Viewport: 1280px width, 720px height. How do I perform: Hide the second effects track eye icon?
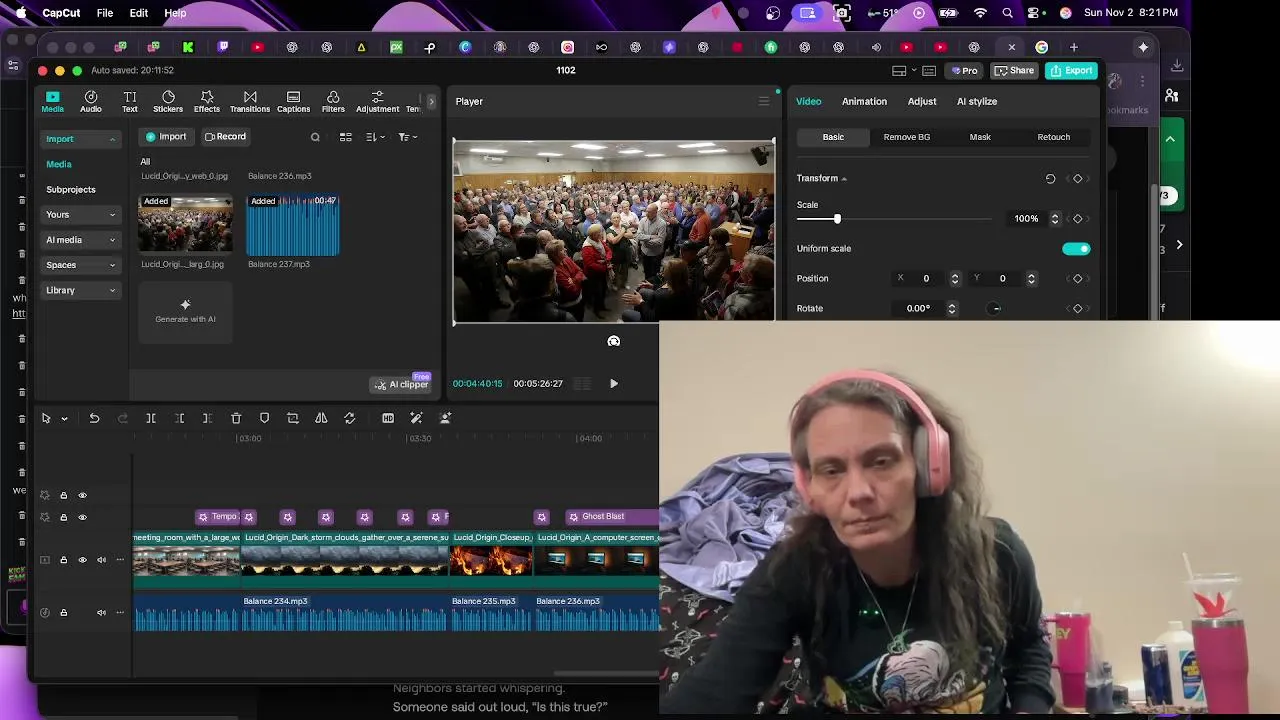pyautogui.click(x=82, y=517)
